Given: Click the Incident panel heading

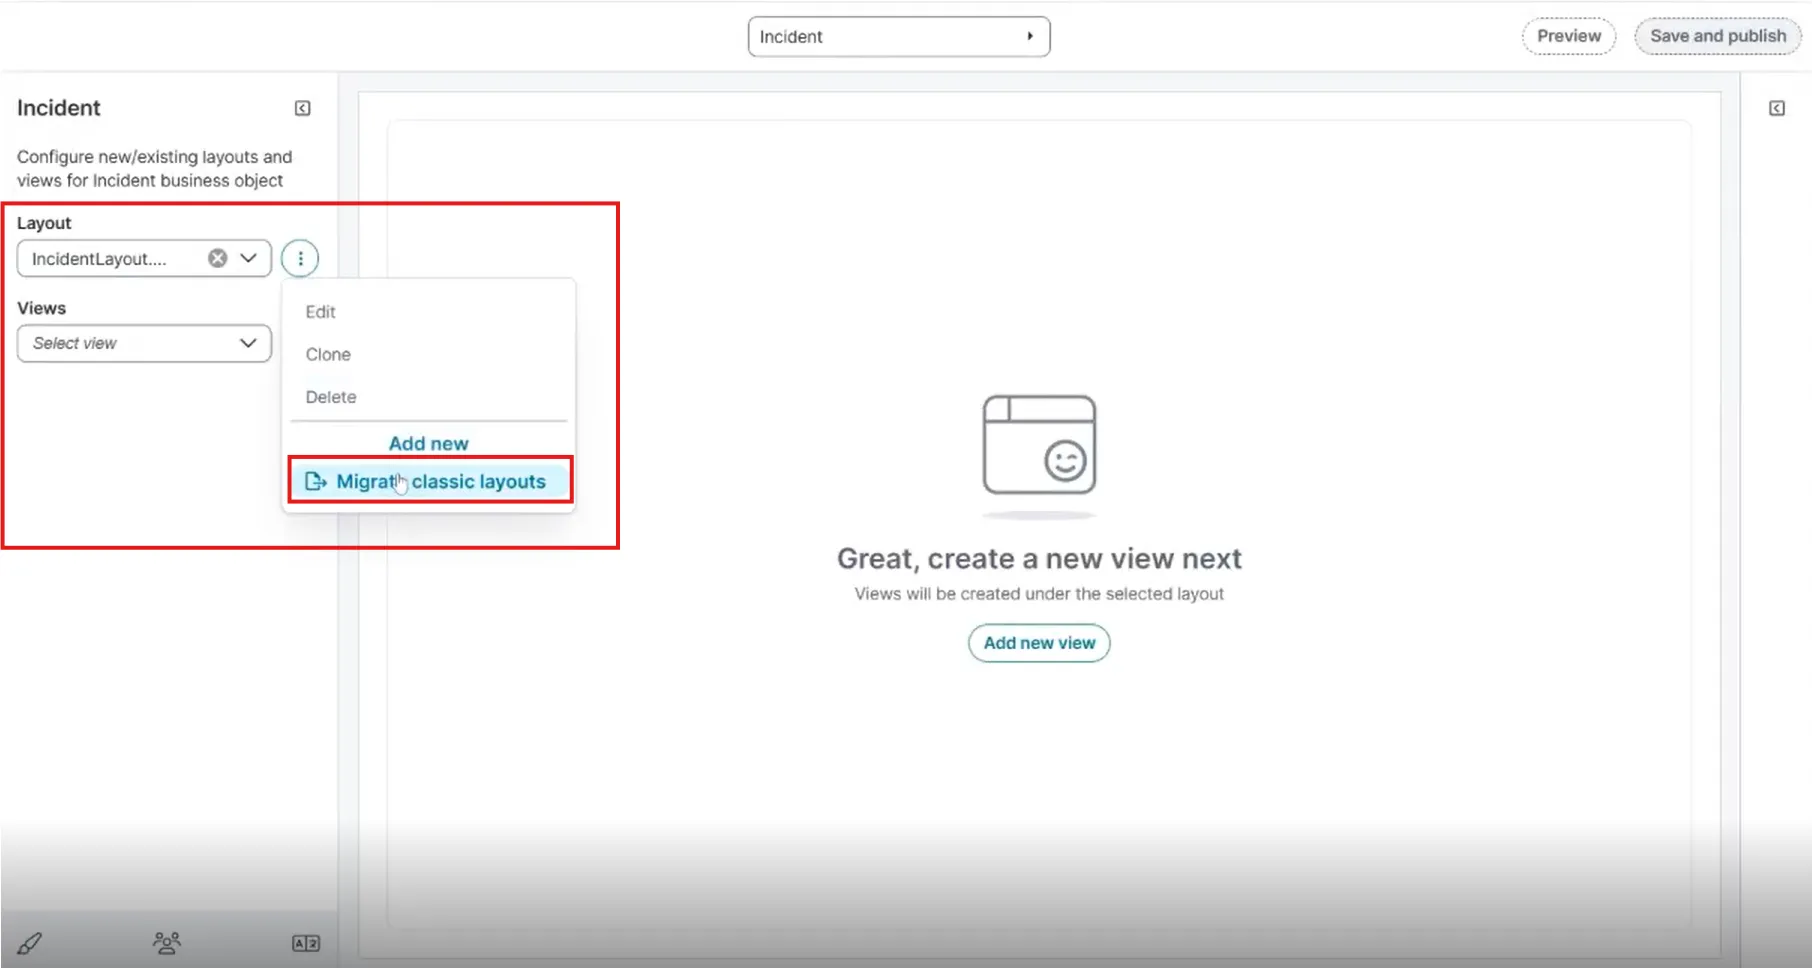Looking at the screenshot, I should 59,108.
